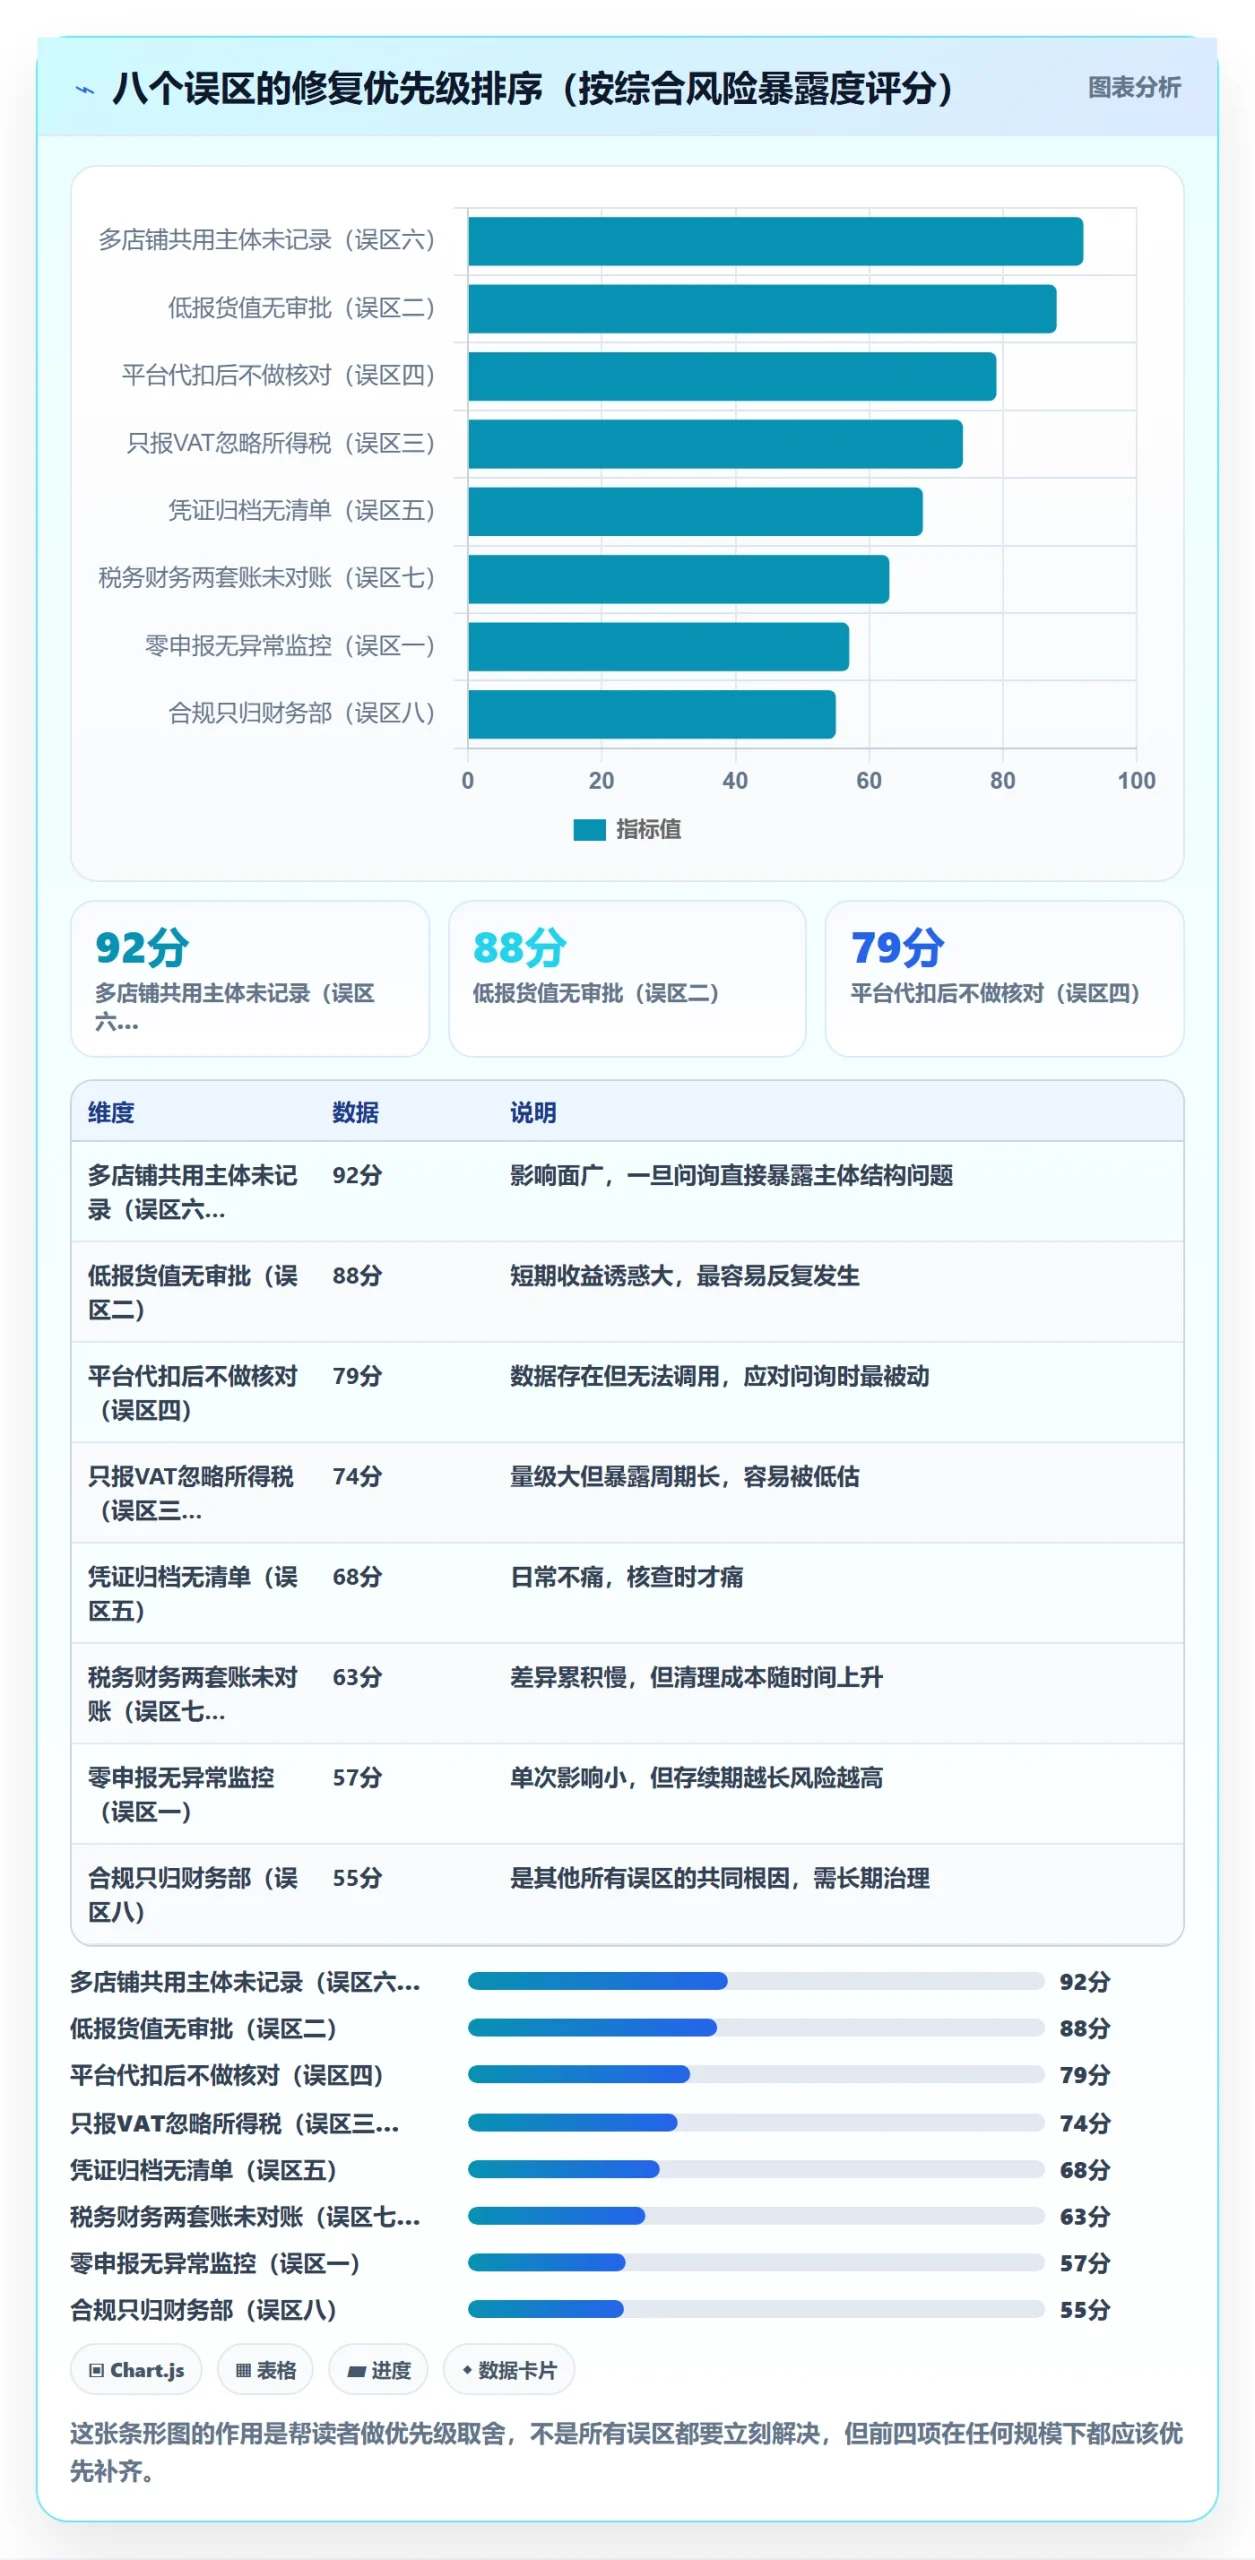Click table cell 74分
Image resolution: width=1255 pixels, height=2560 pixels.
pos(357,1476)
